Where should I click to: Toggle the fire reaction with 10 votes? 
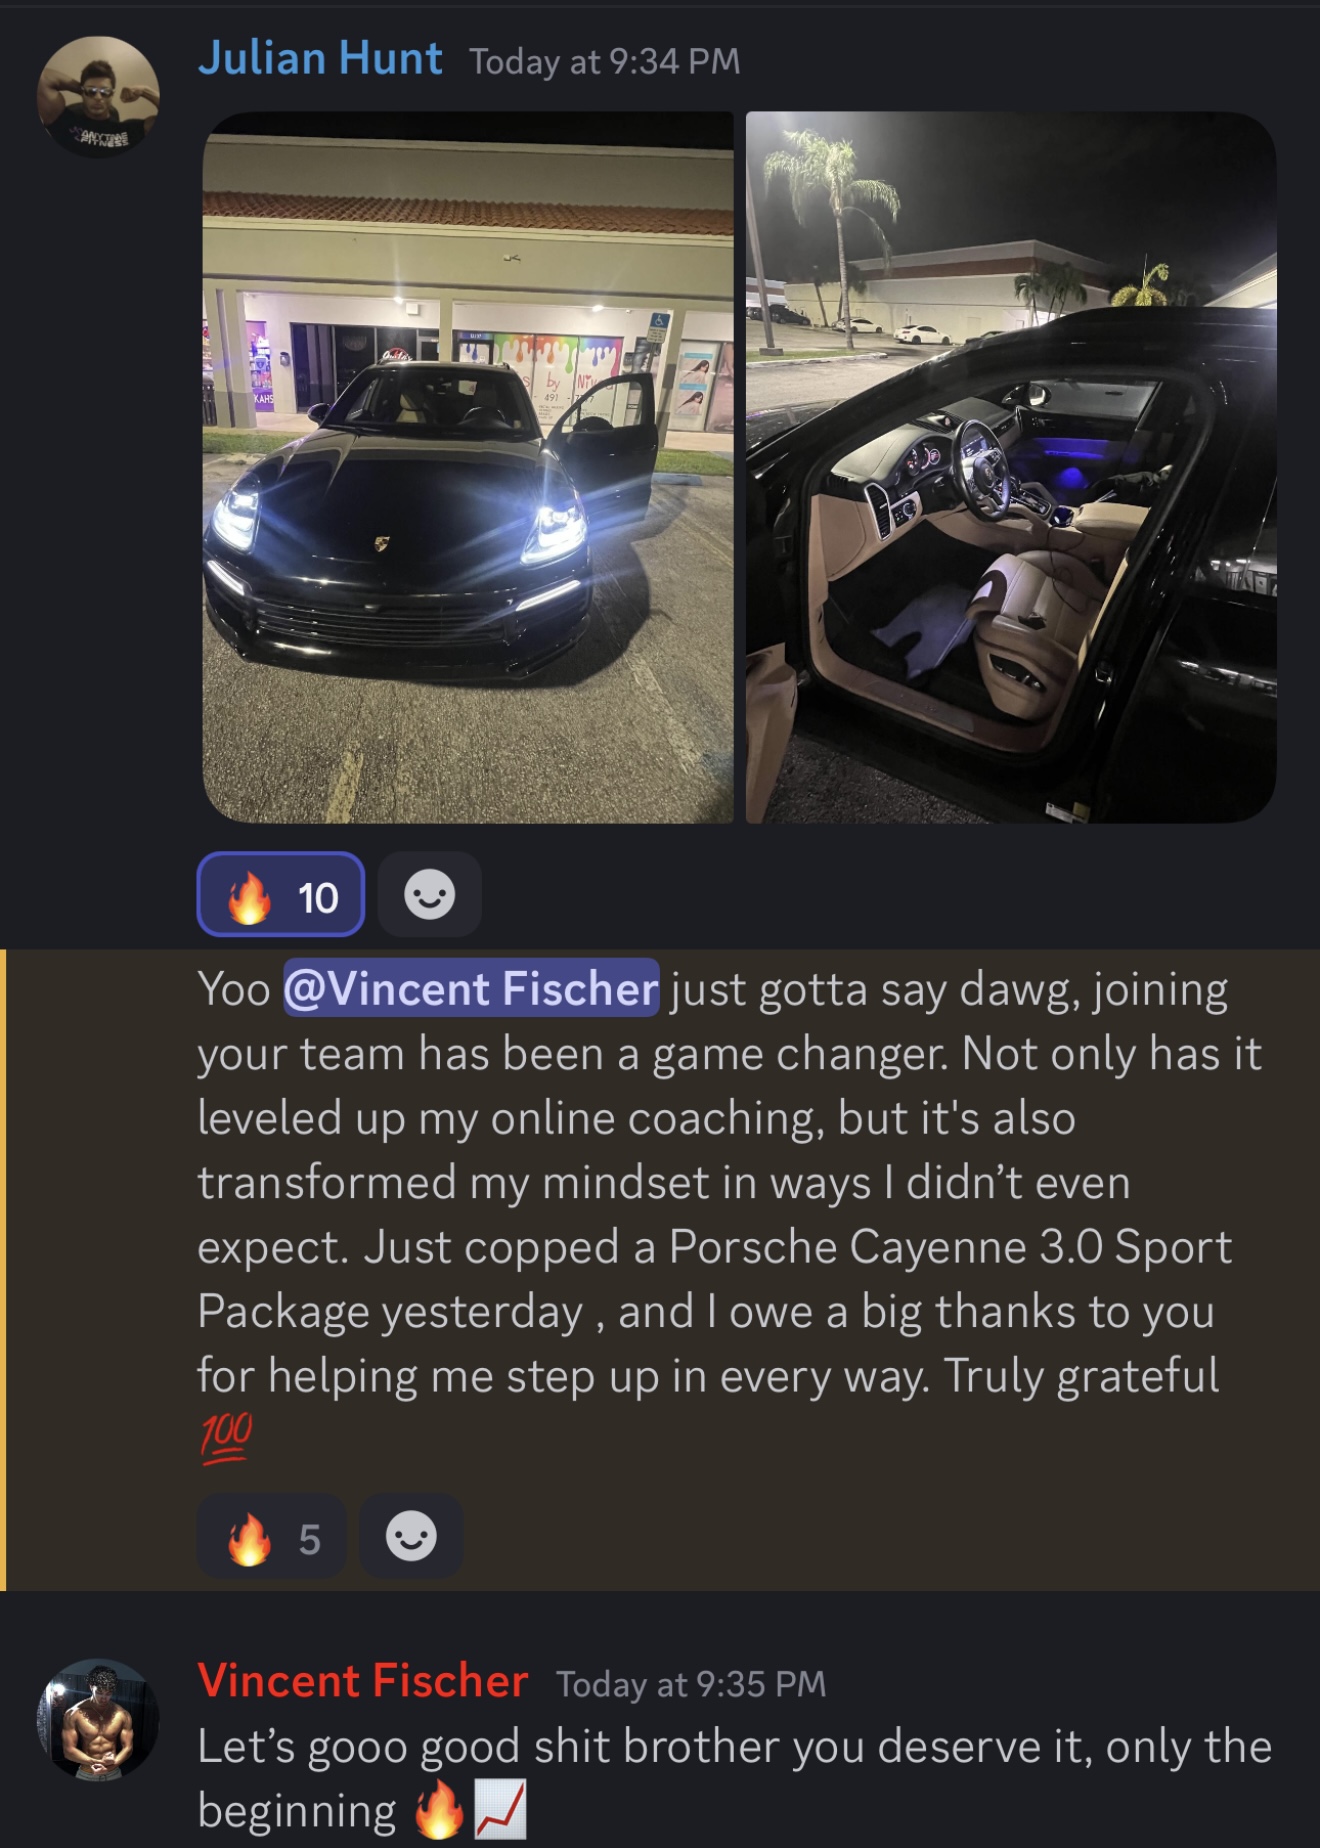click(x=281, y=894)
